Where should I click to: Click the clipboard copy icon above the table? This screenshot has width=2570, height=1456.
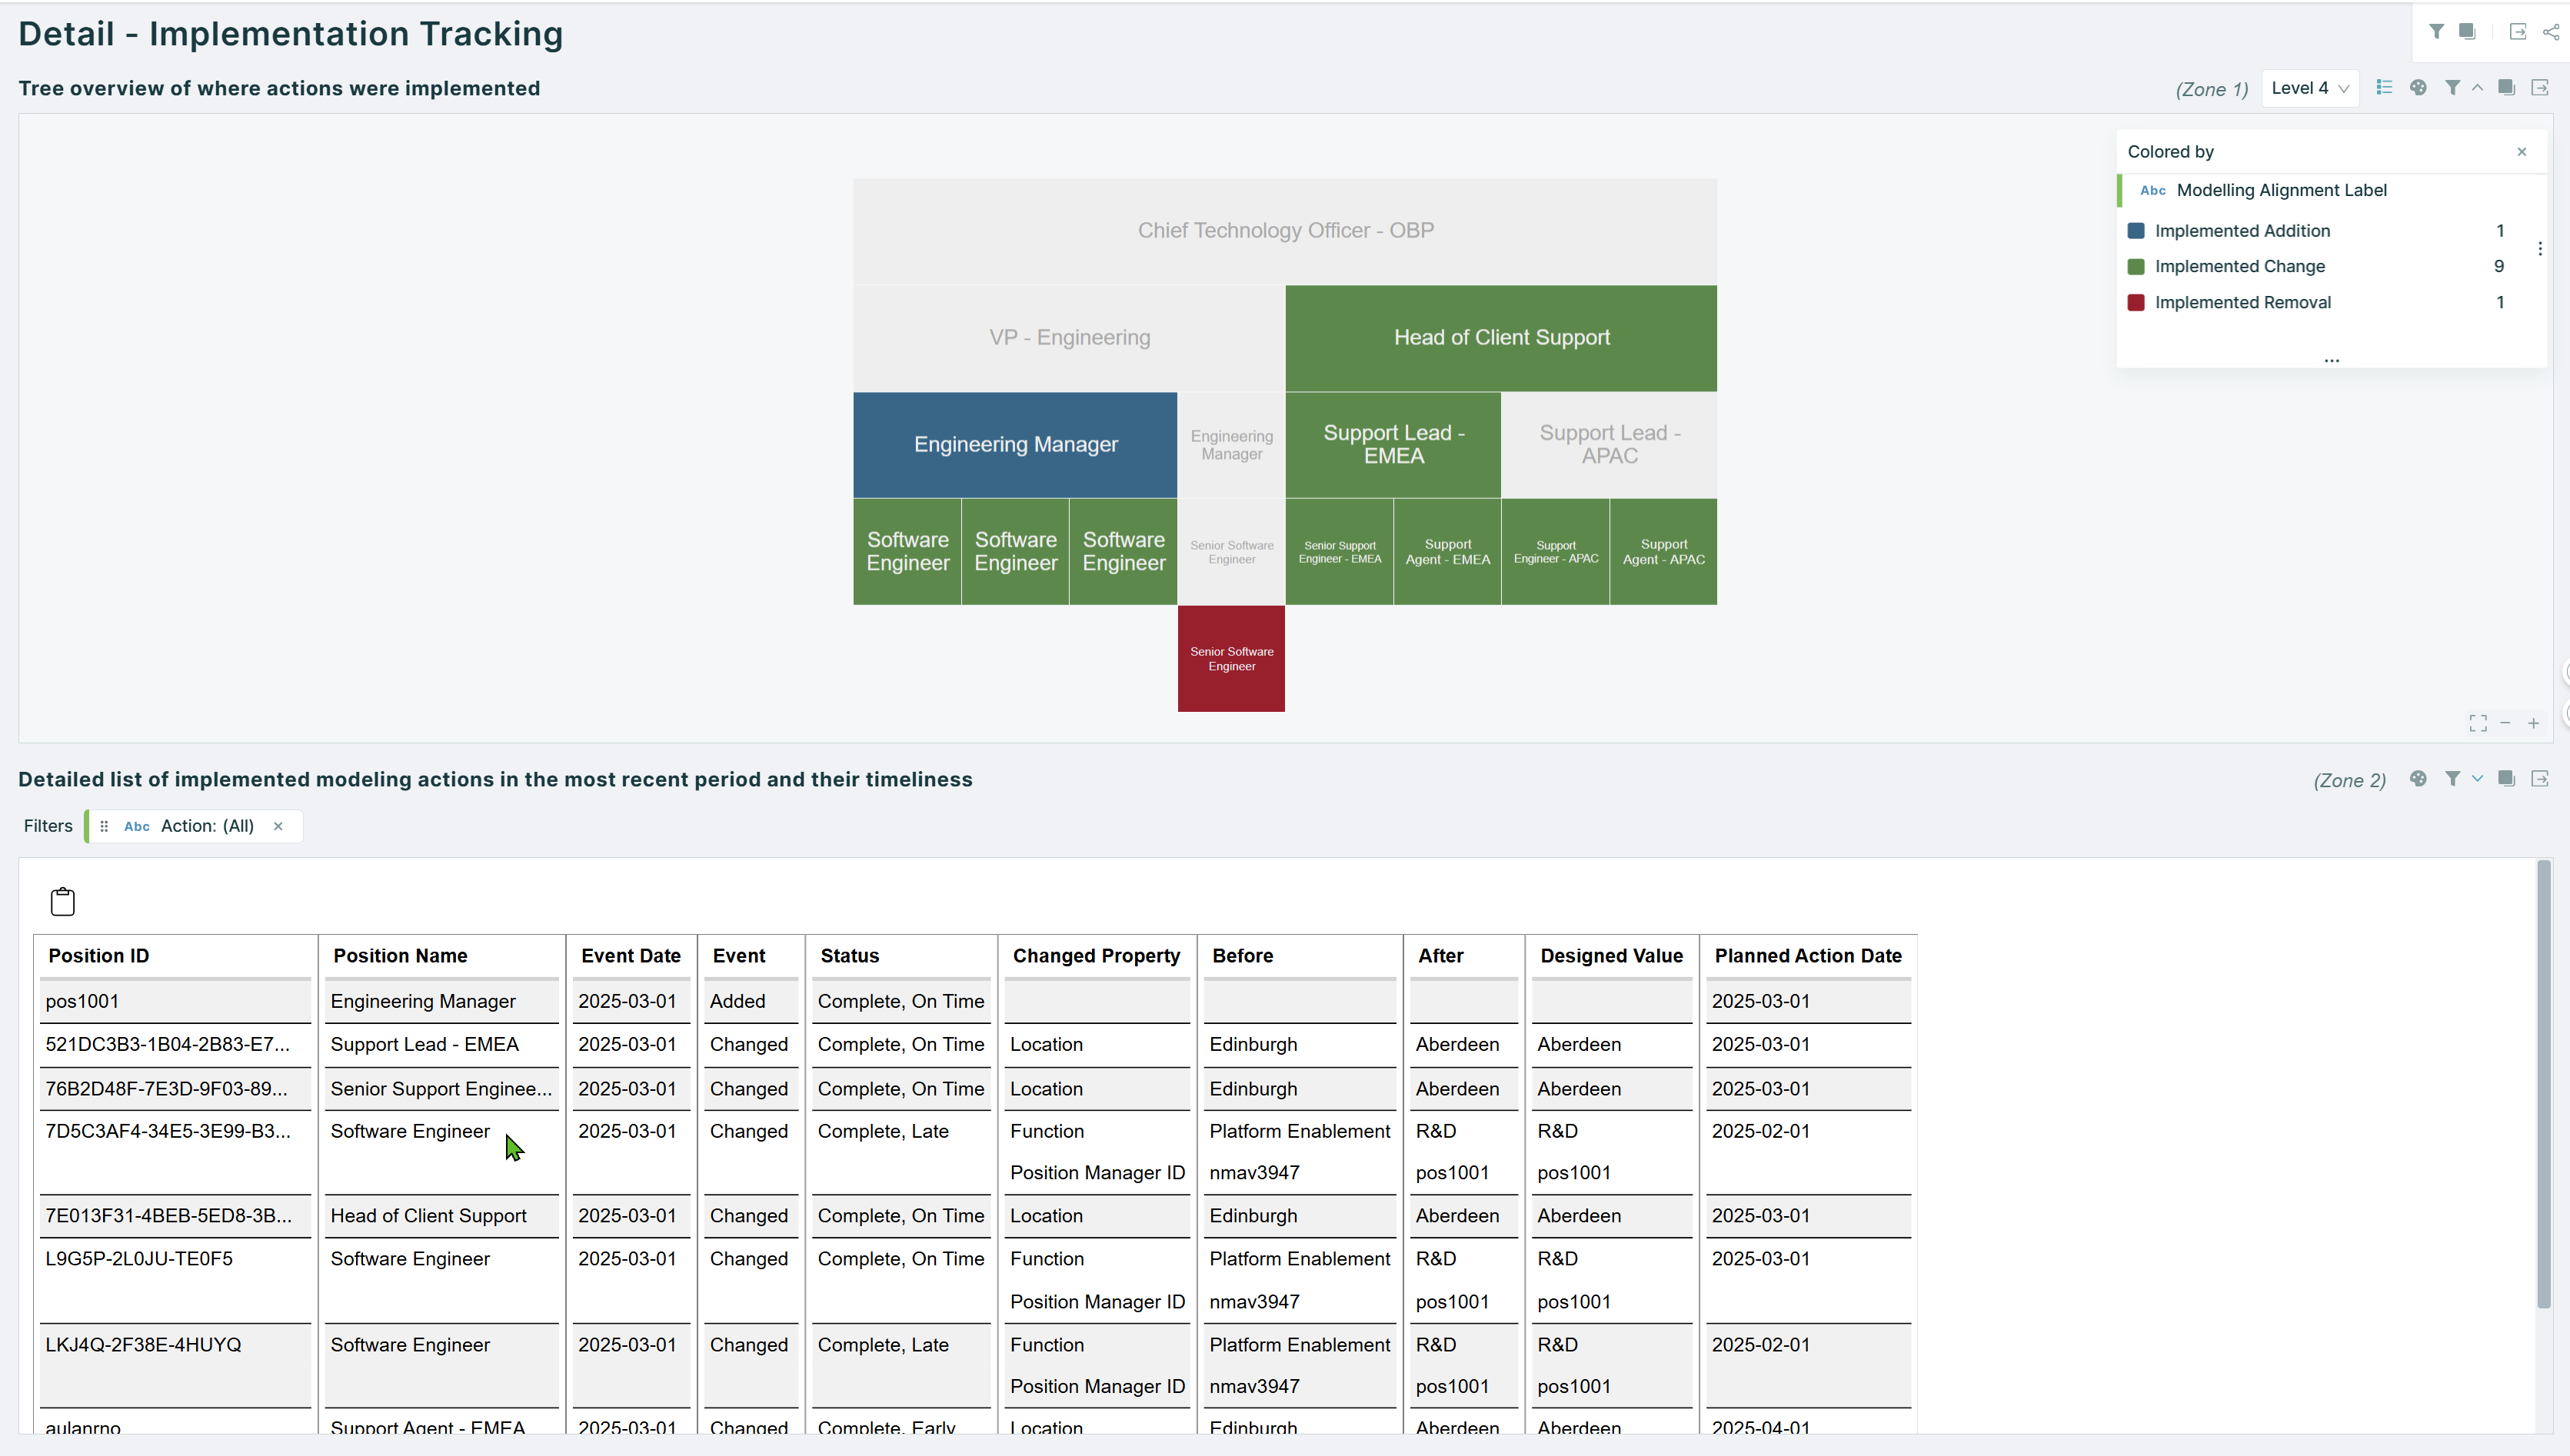coord(63,900)
